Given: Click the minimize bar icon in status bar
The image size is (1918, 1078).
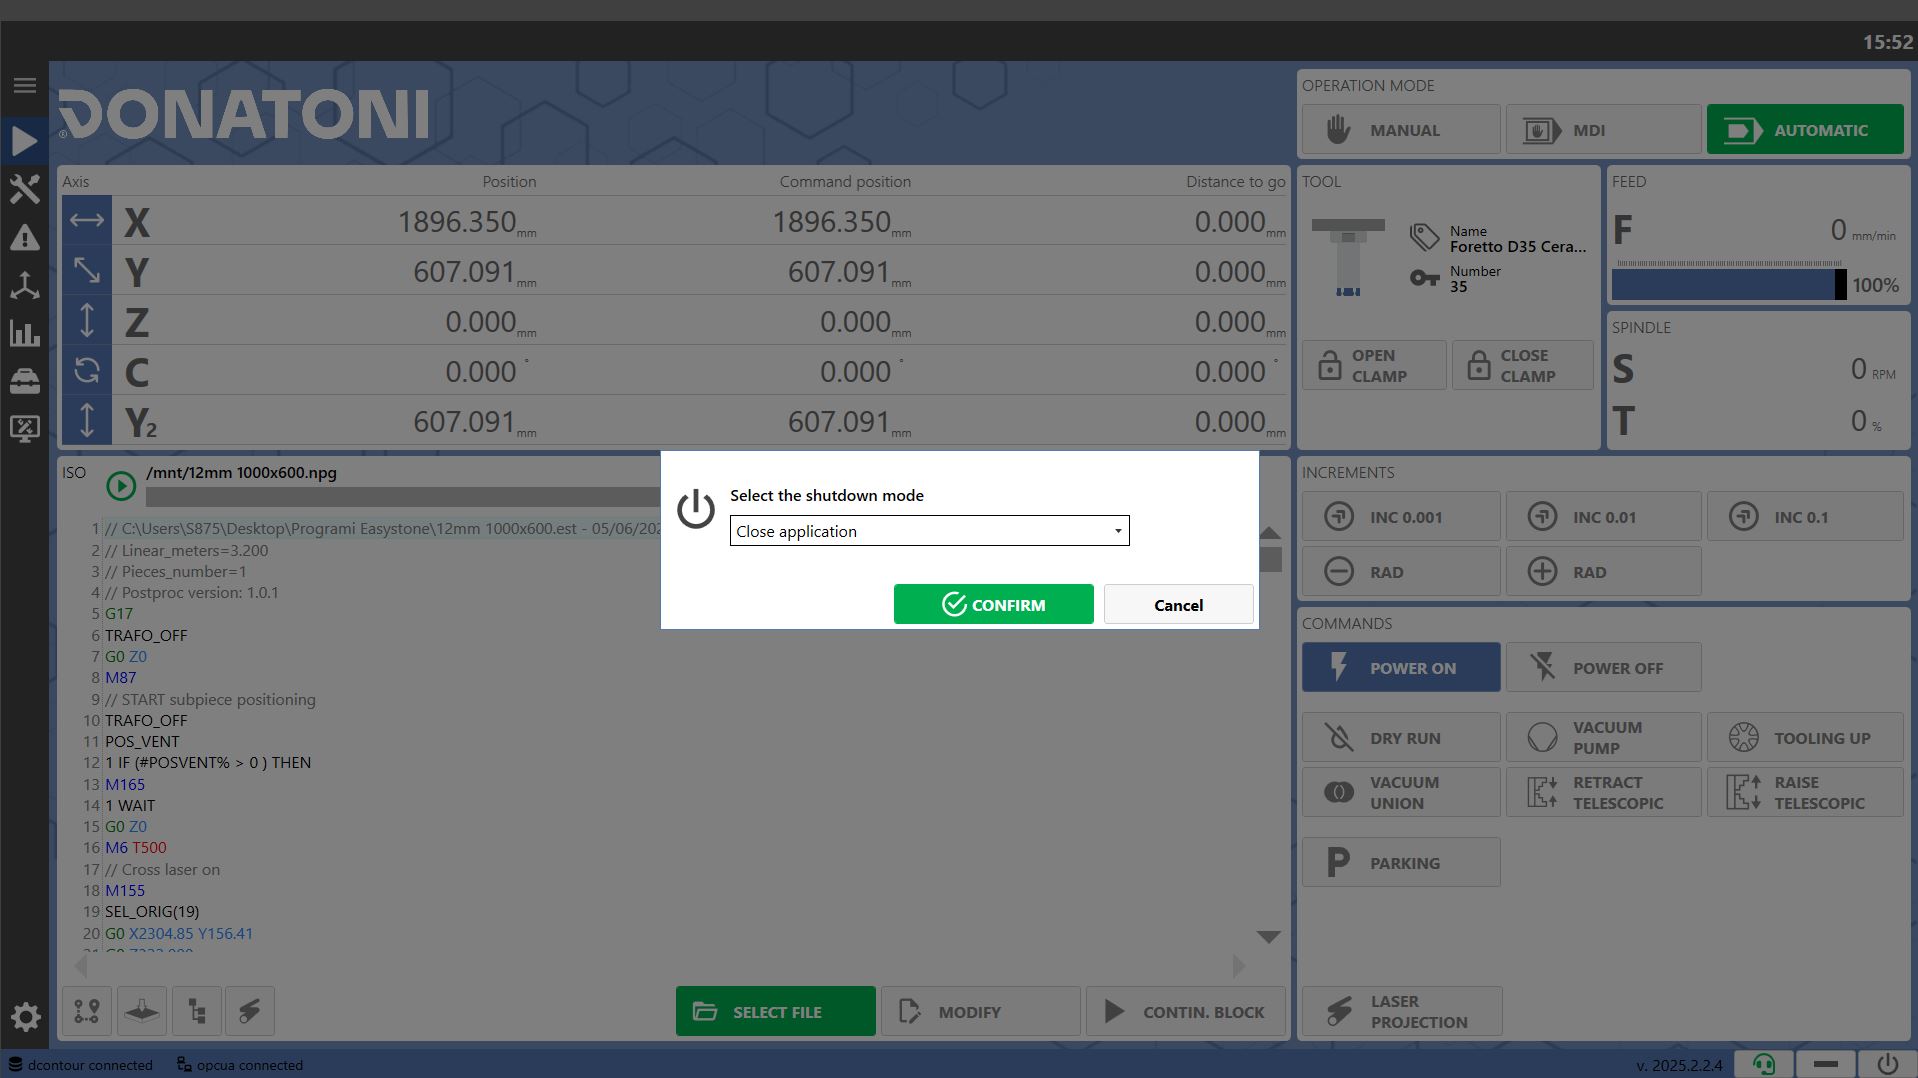Looking at the screenshot, I should pyautogui.click(x=1826, y=1064).
